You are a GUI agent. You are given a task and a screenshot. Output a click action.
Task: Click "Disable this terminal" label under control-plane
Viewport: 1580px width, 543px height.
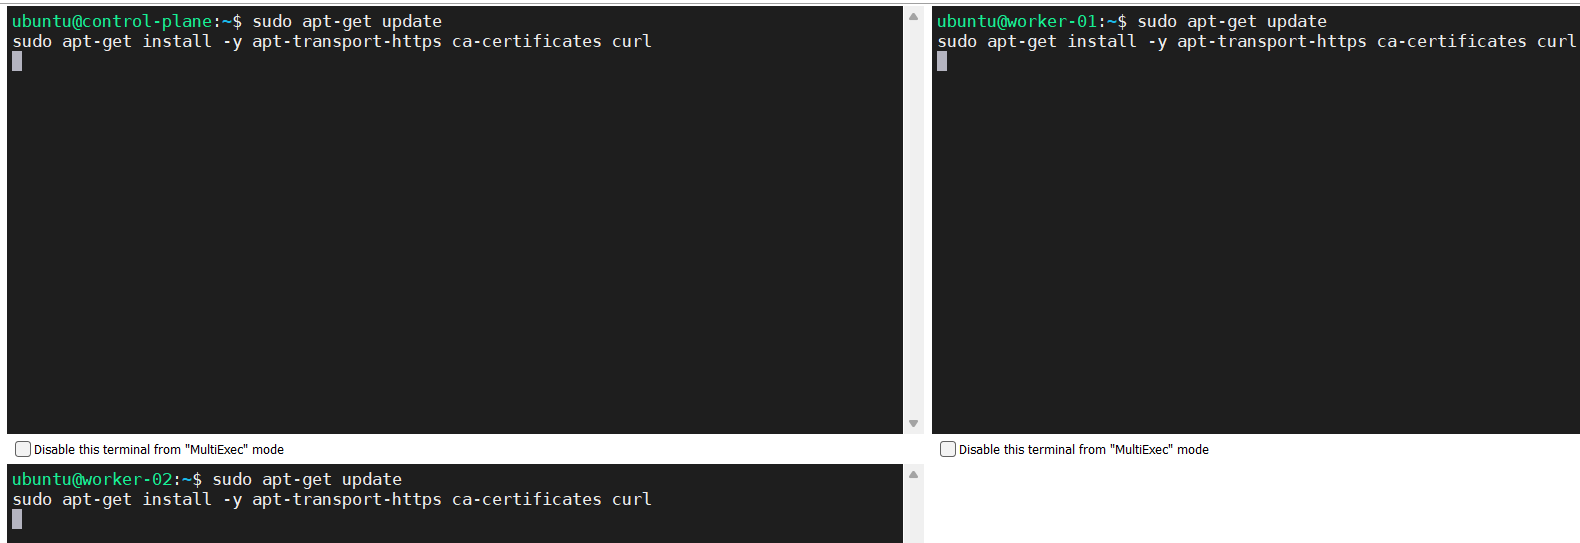tap(159, 450)
